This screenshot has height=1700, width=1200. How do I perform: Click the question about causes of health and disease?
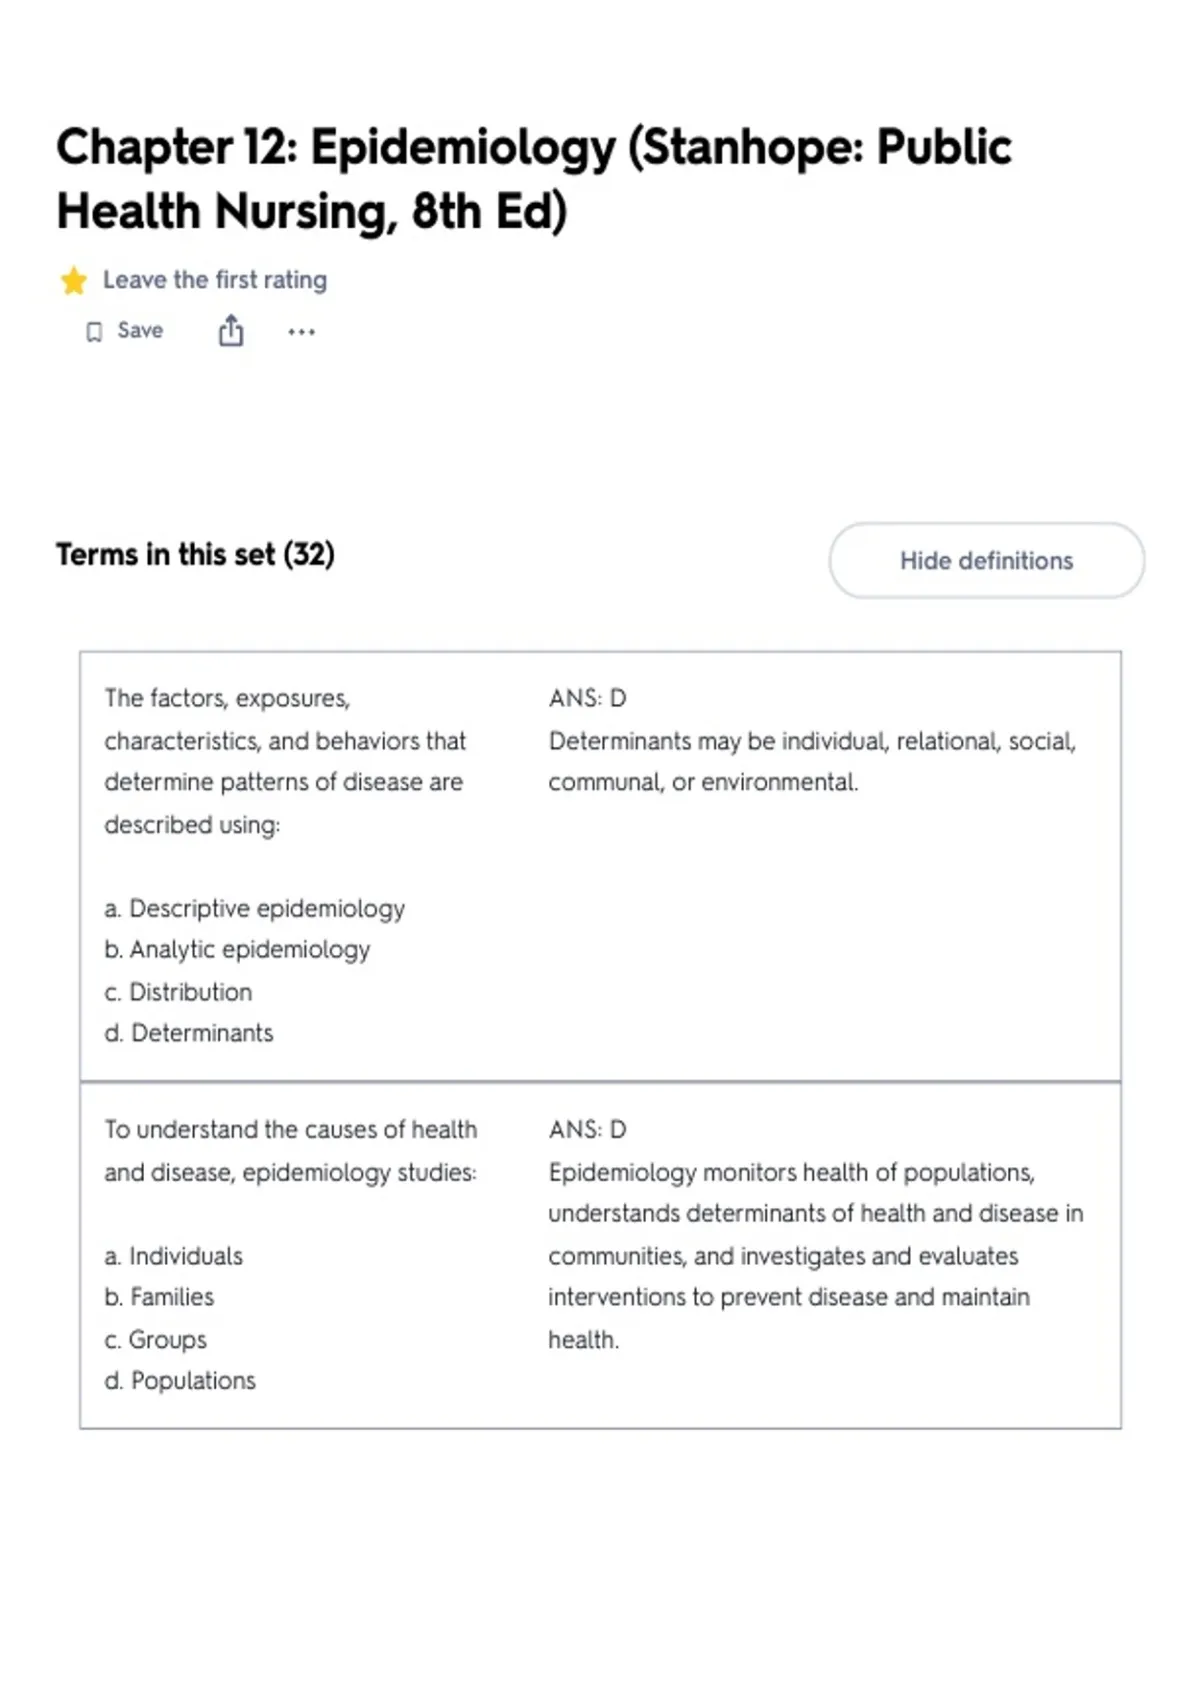291,1150
